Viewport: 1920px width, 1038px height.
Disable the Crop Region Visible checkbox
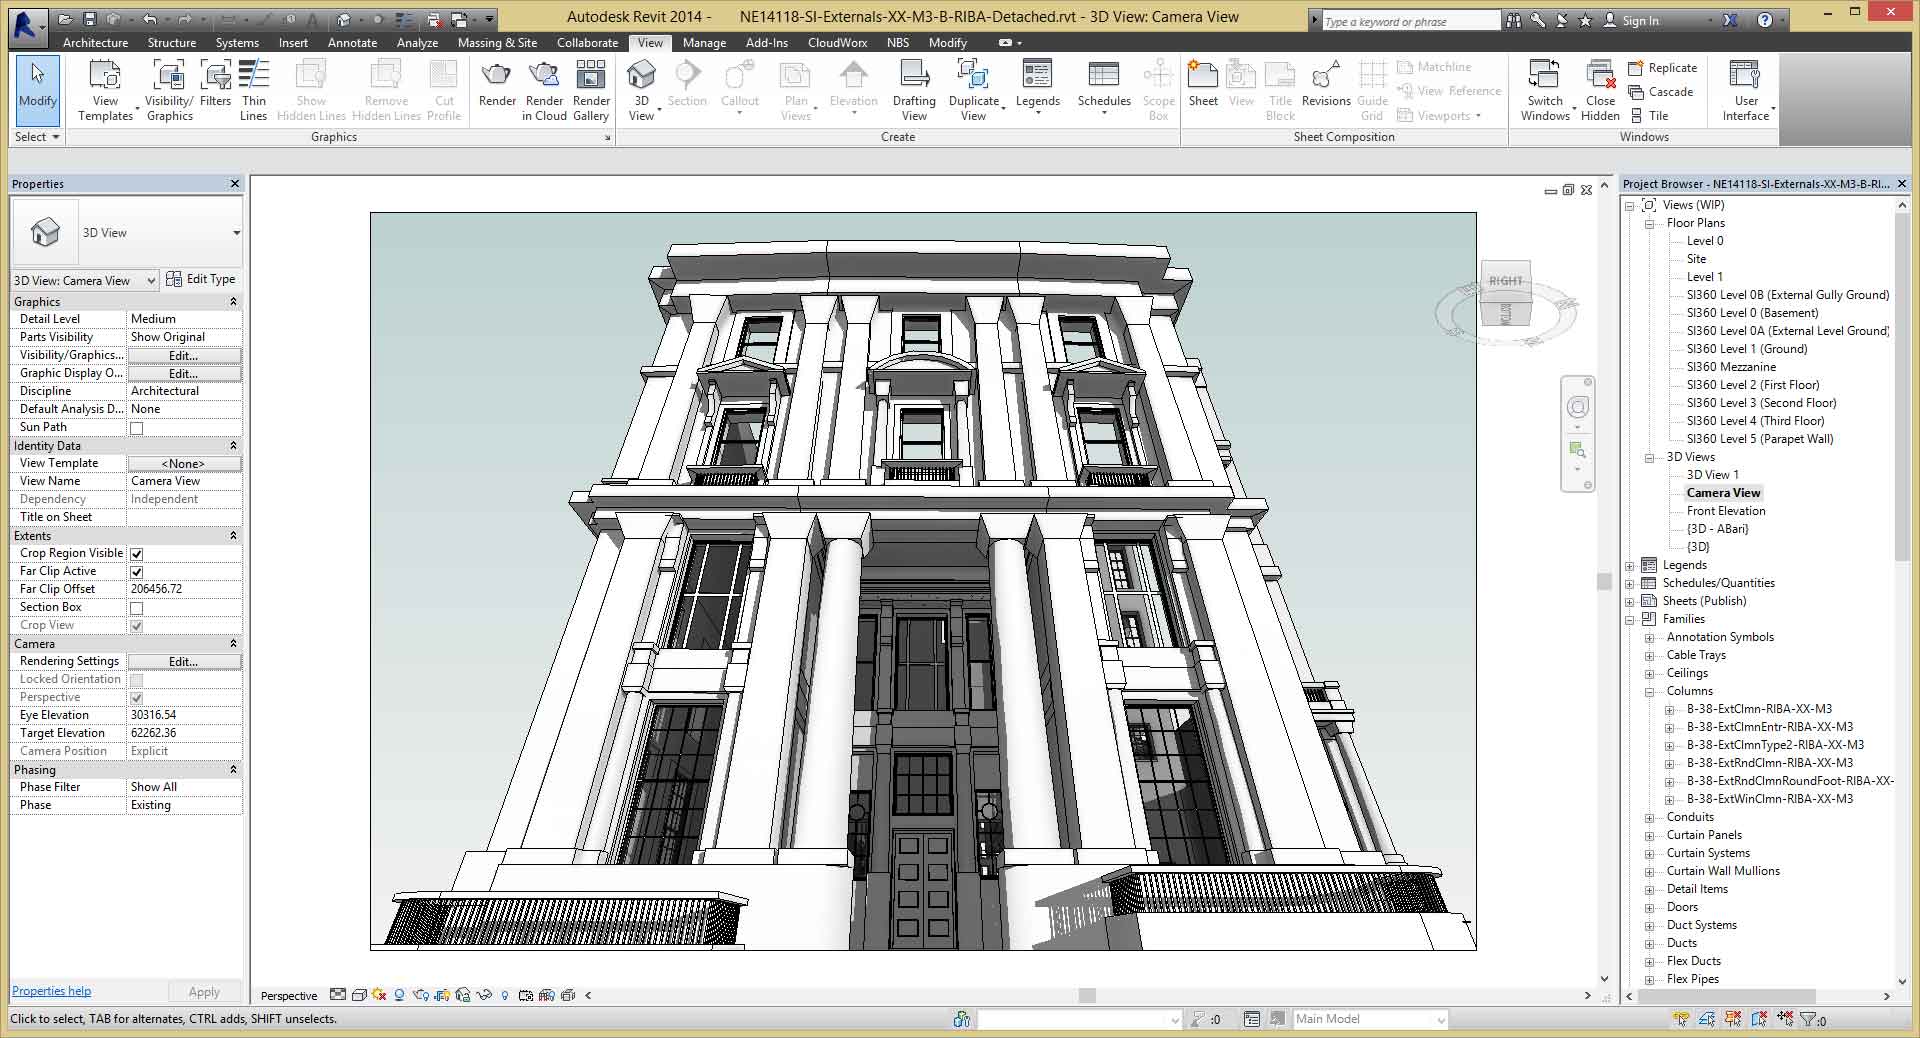(x=136, y=553)
